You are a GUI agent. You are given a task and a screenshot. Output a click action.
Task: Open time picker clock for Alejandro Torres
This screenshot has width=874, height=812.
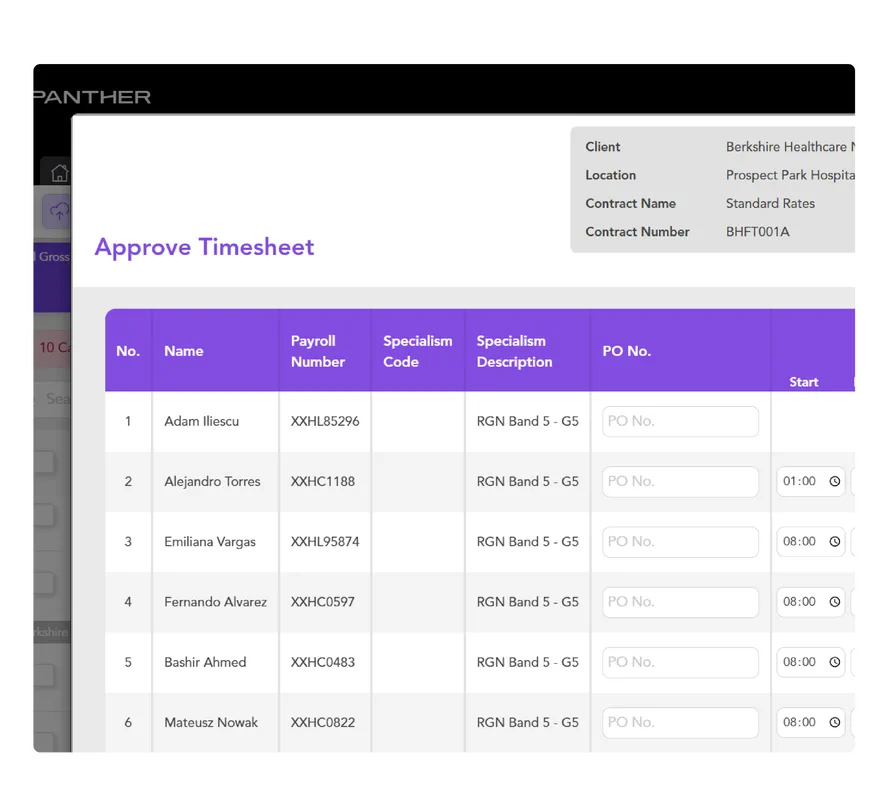[x=834, y=482]
